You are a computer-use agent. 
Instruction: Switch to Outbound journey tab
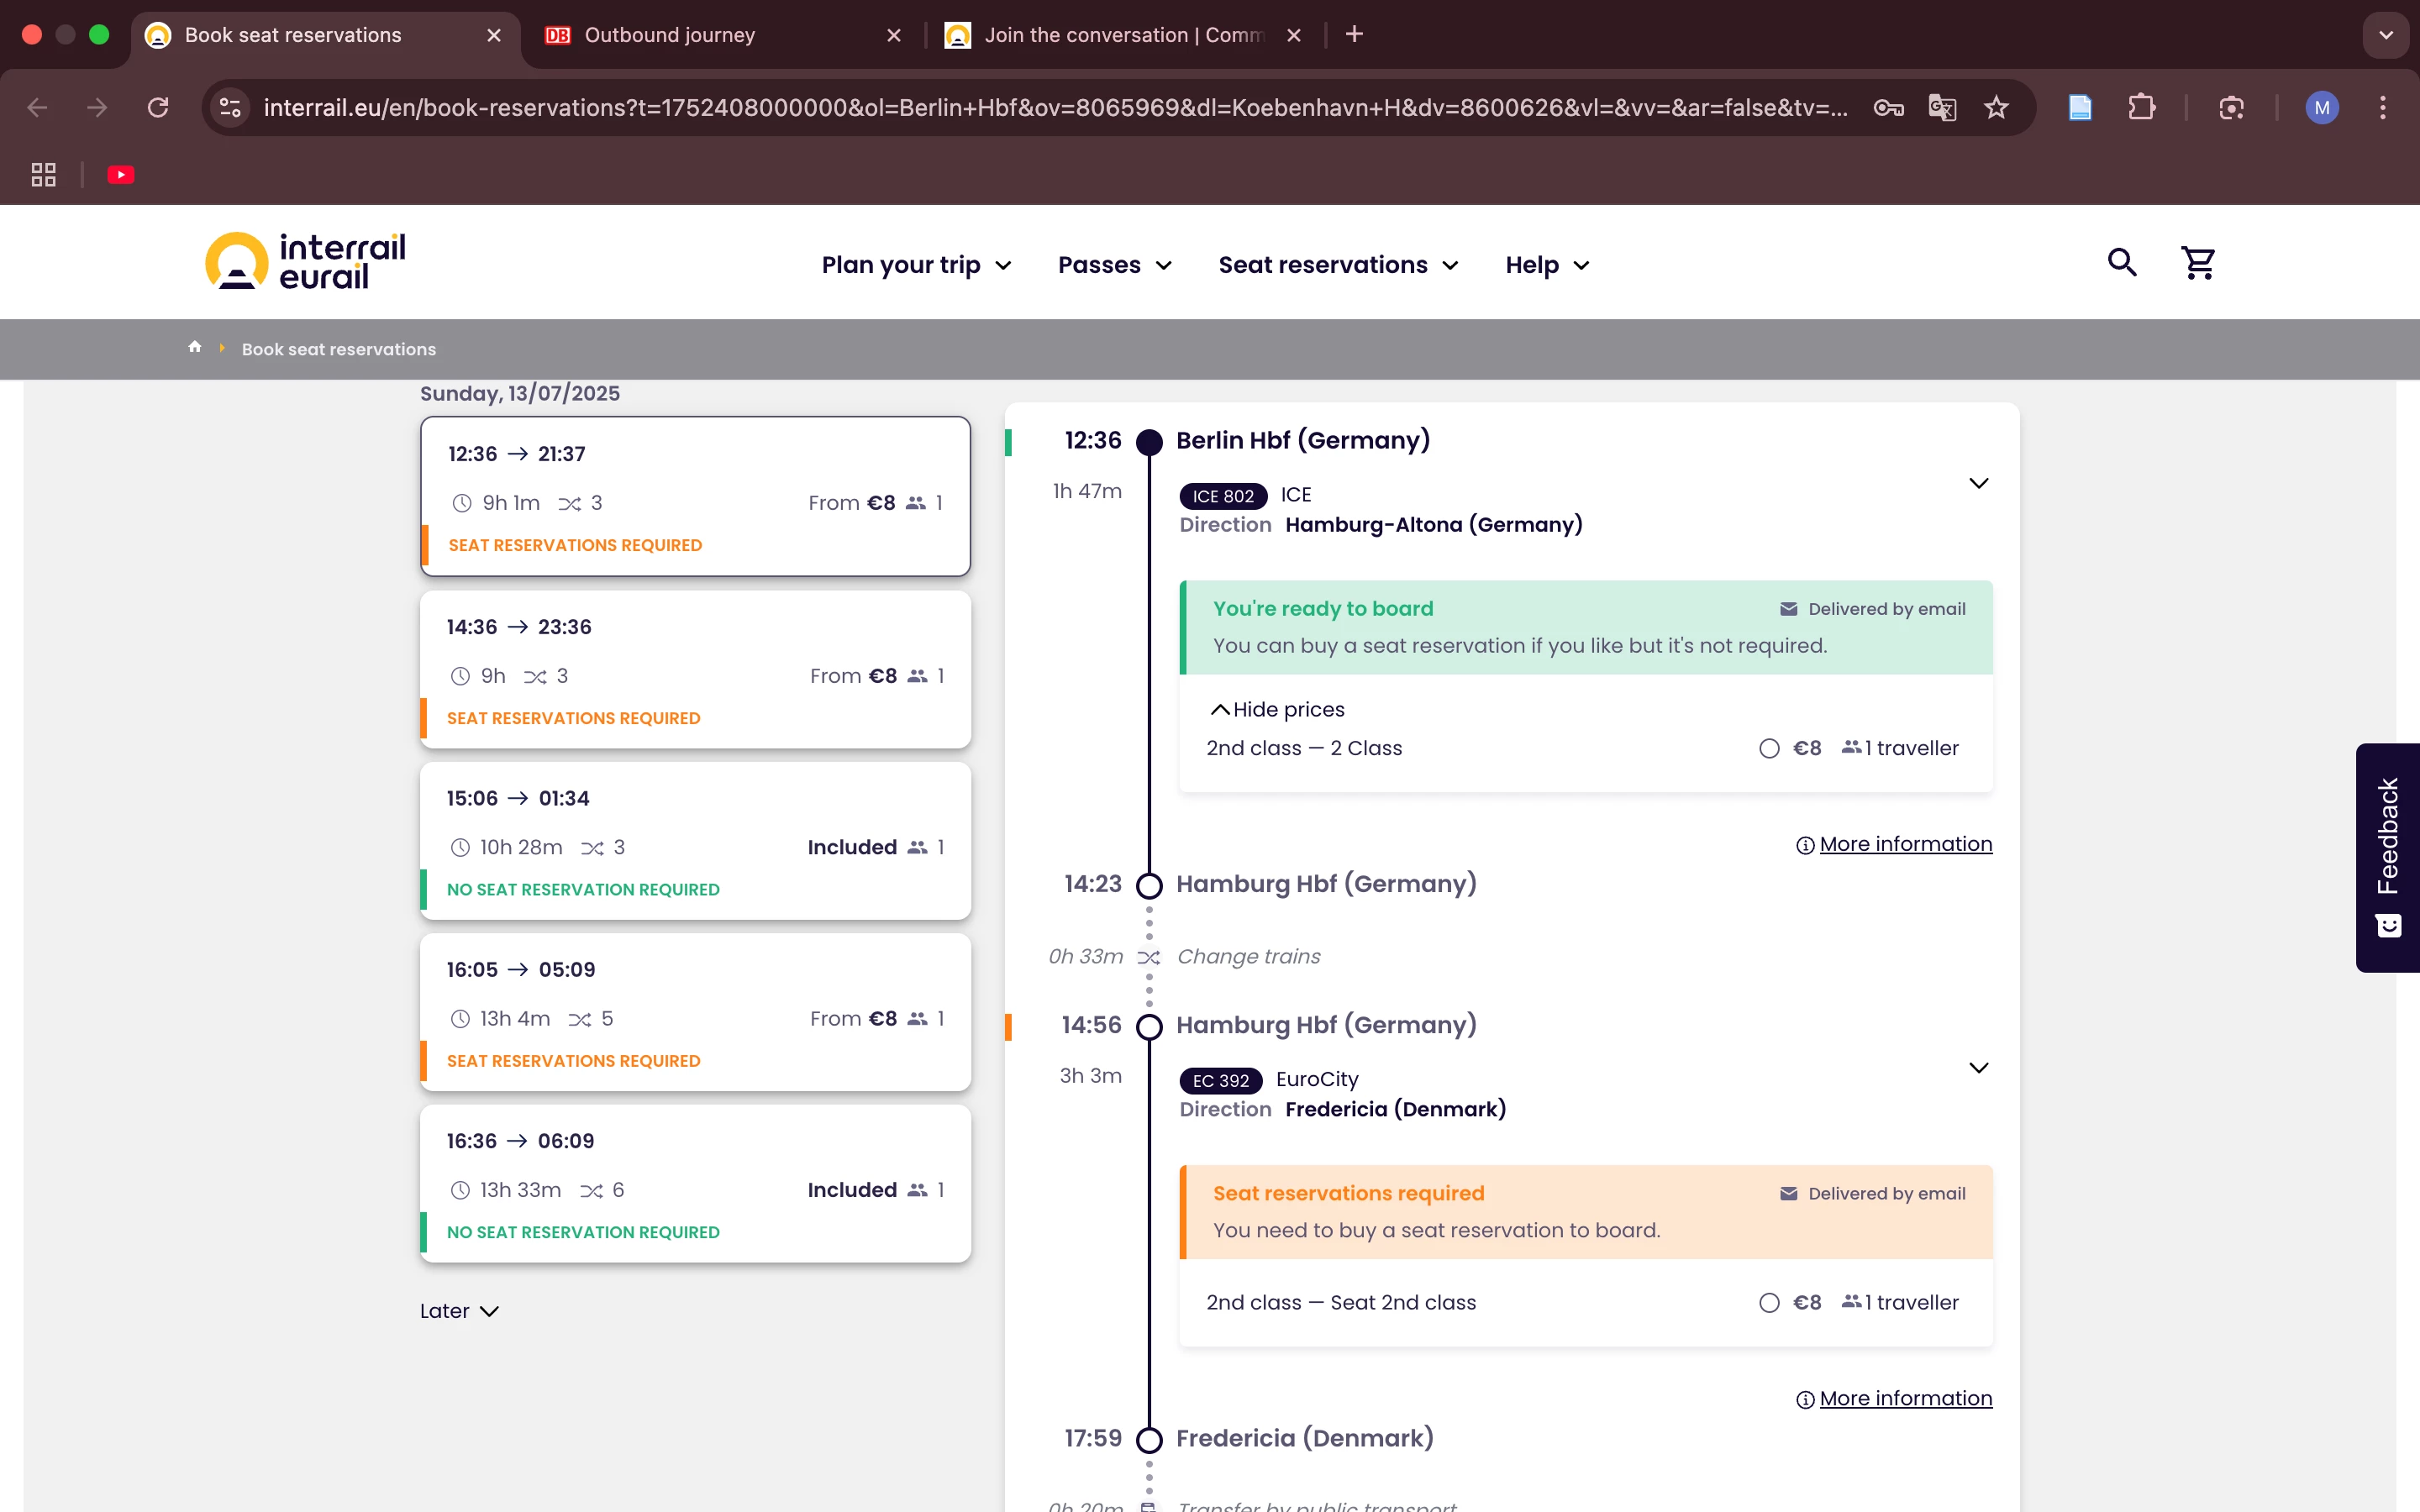(670, 35)
